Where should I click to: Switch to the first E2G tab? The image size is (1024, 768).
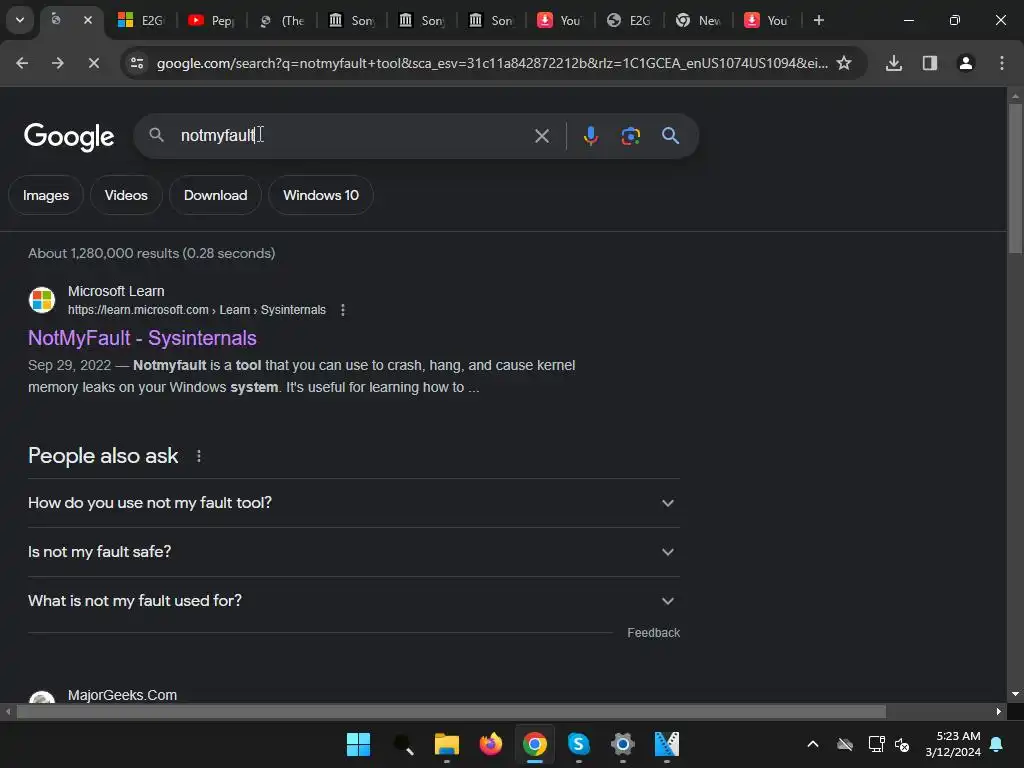141,20
